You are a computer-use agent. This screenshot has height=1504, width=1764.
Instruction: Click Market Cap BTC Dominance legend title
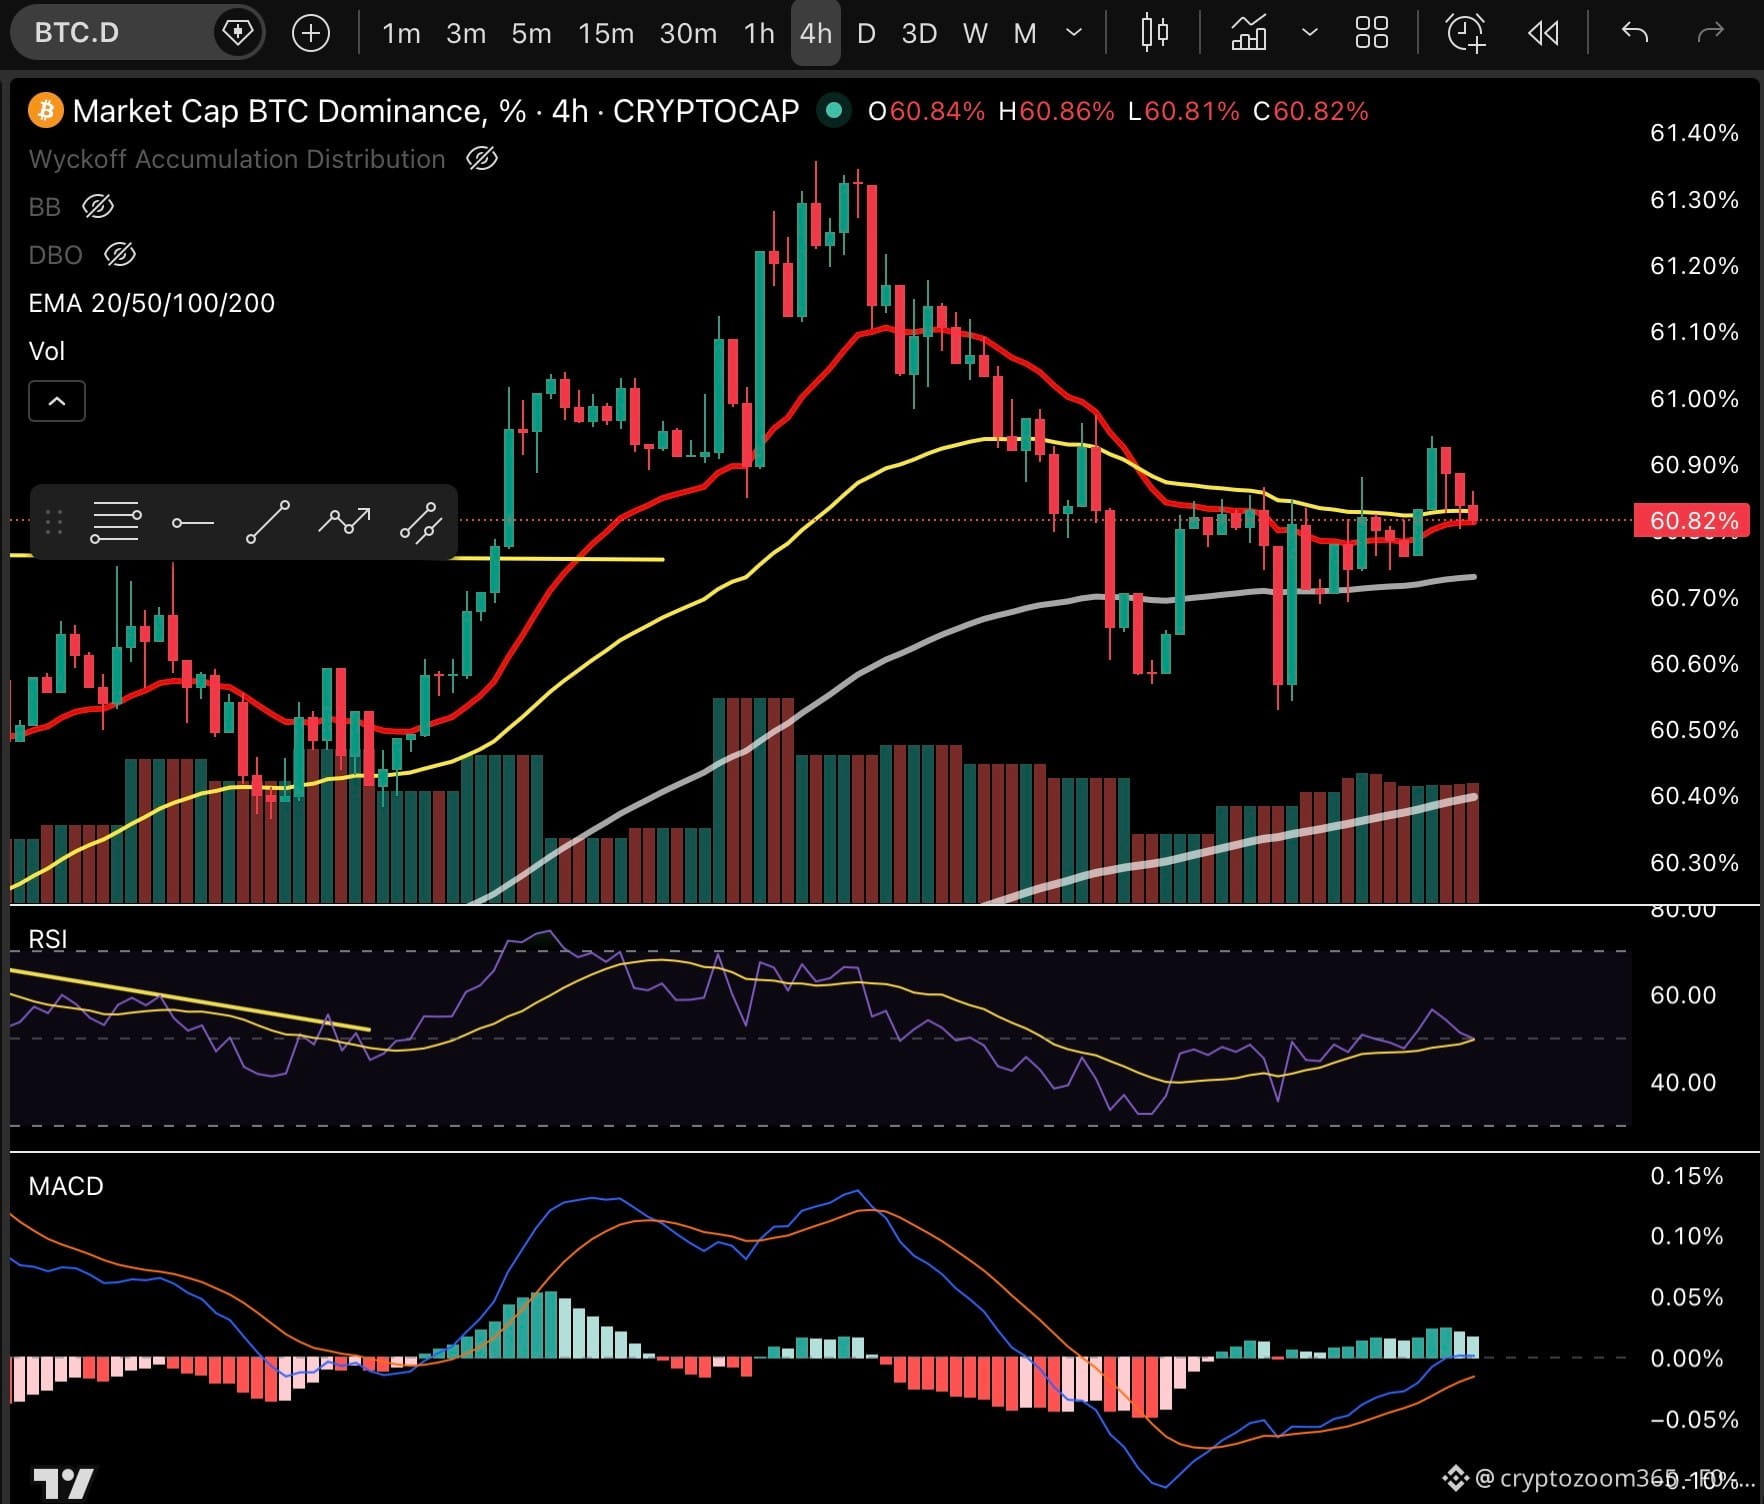point(436,111)
